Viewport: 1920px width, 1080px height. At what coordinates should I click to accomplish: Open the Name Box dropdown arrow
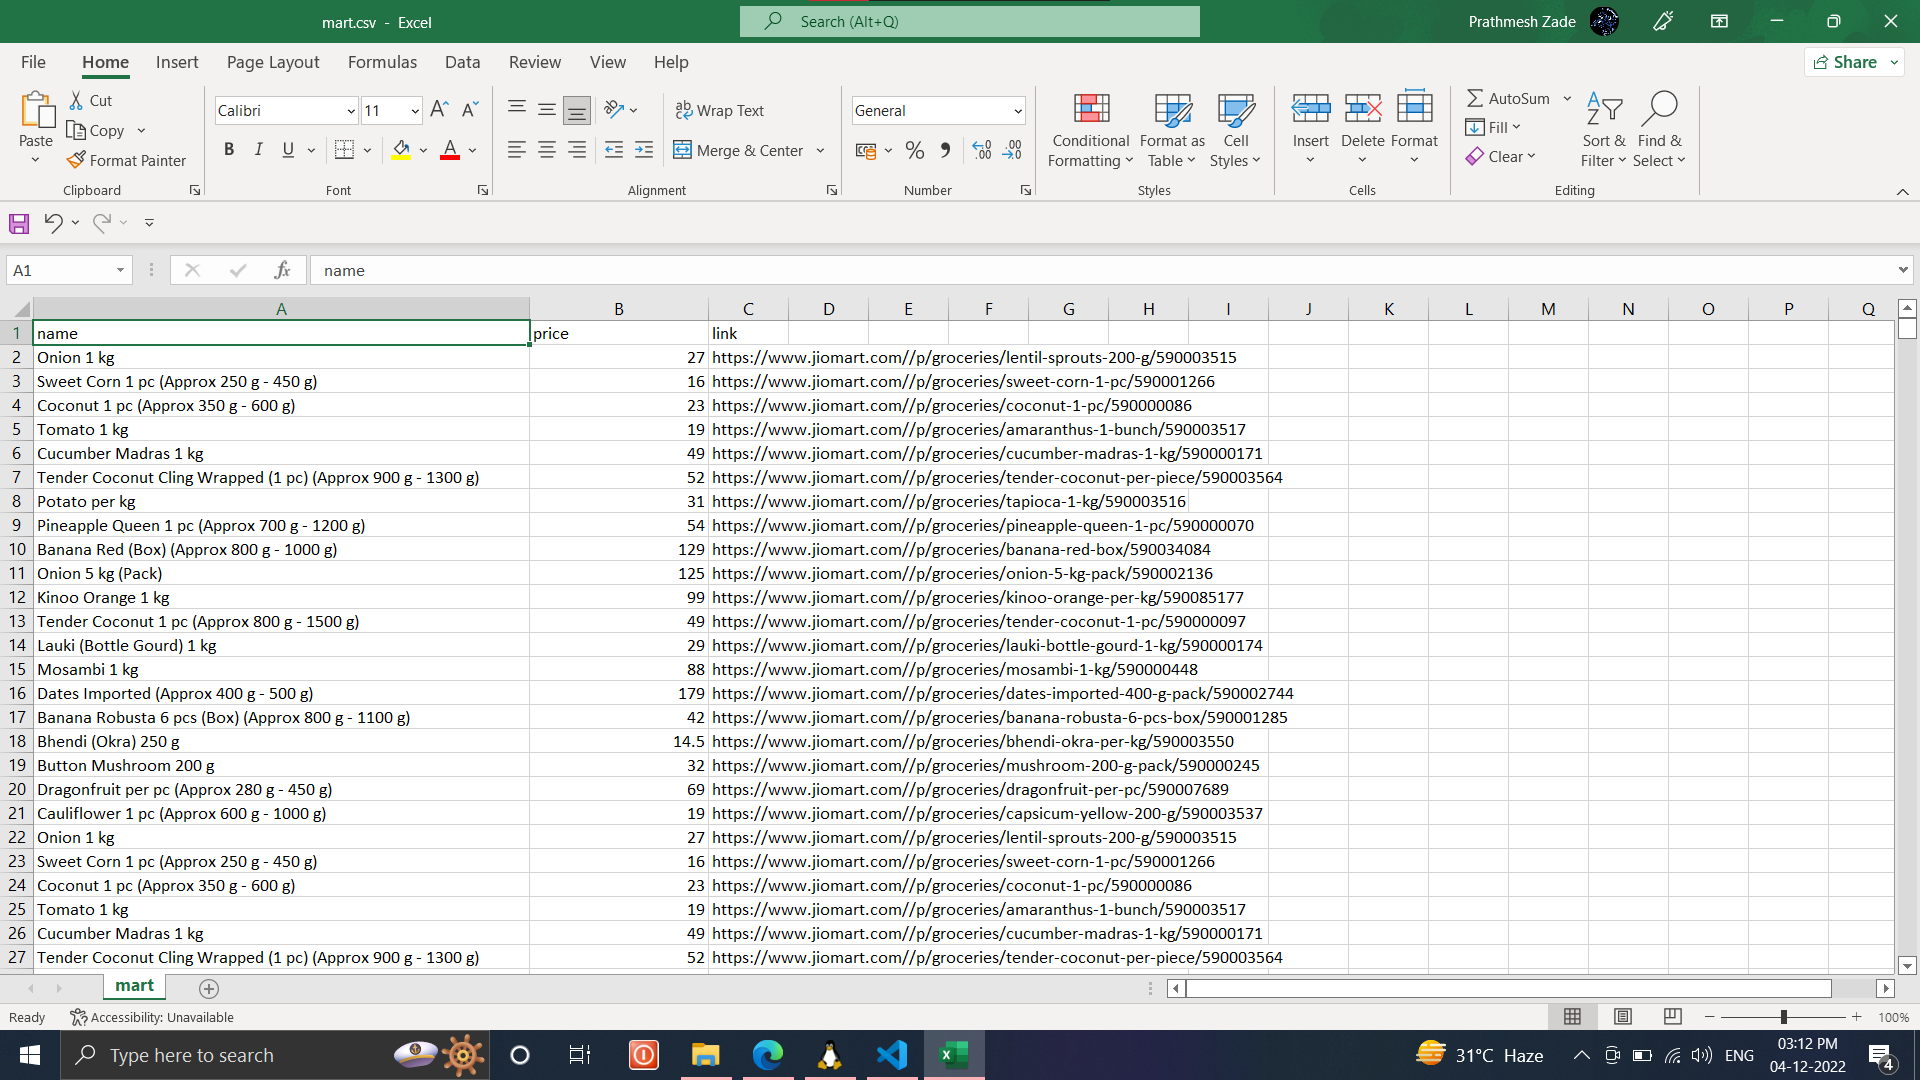point(120,270)
